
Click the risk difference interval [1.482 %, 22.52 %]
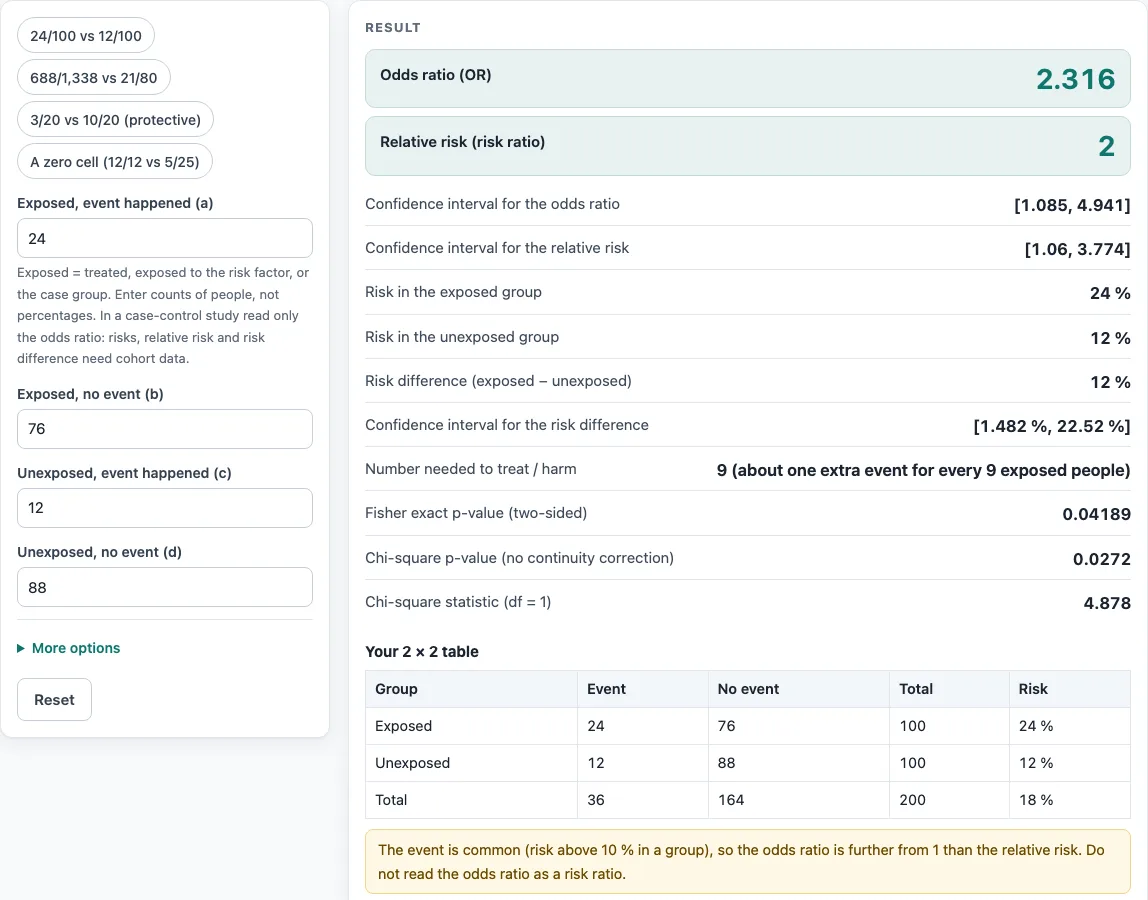[x=1051, y=426]
